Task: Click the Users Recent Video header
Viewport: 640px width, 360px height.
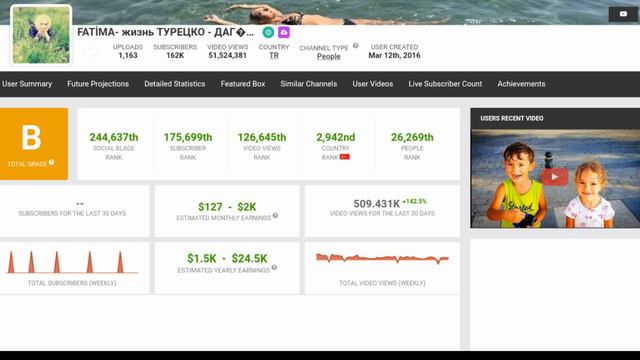Action: click(x=512, y=118)
